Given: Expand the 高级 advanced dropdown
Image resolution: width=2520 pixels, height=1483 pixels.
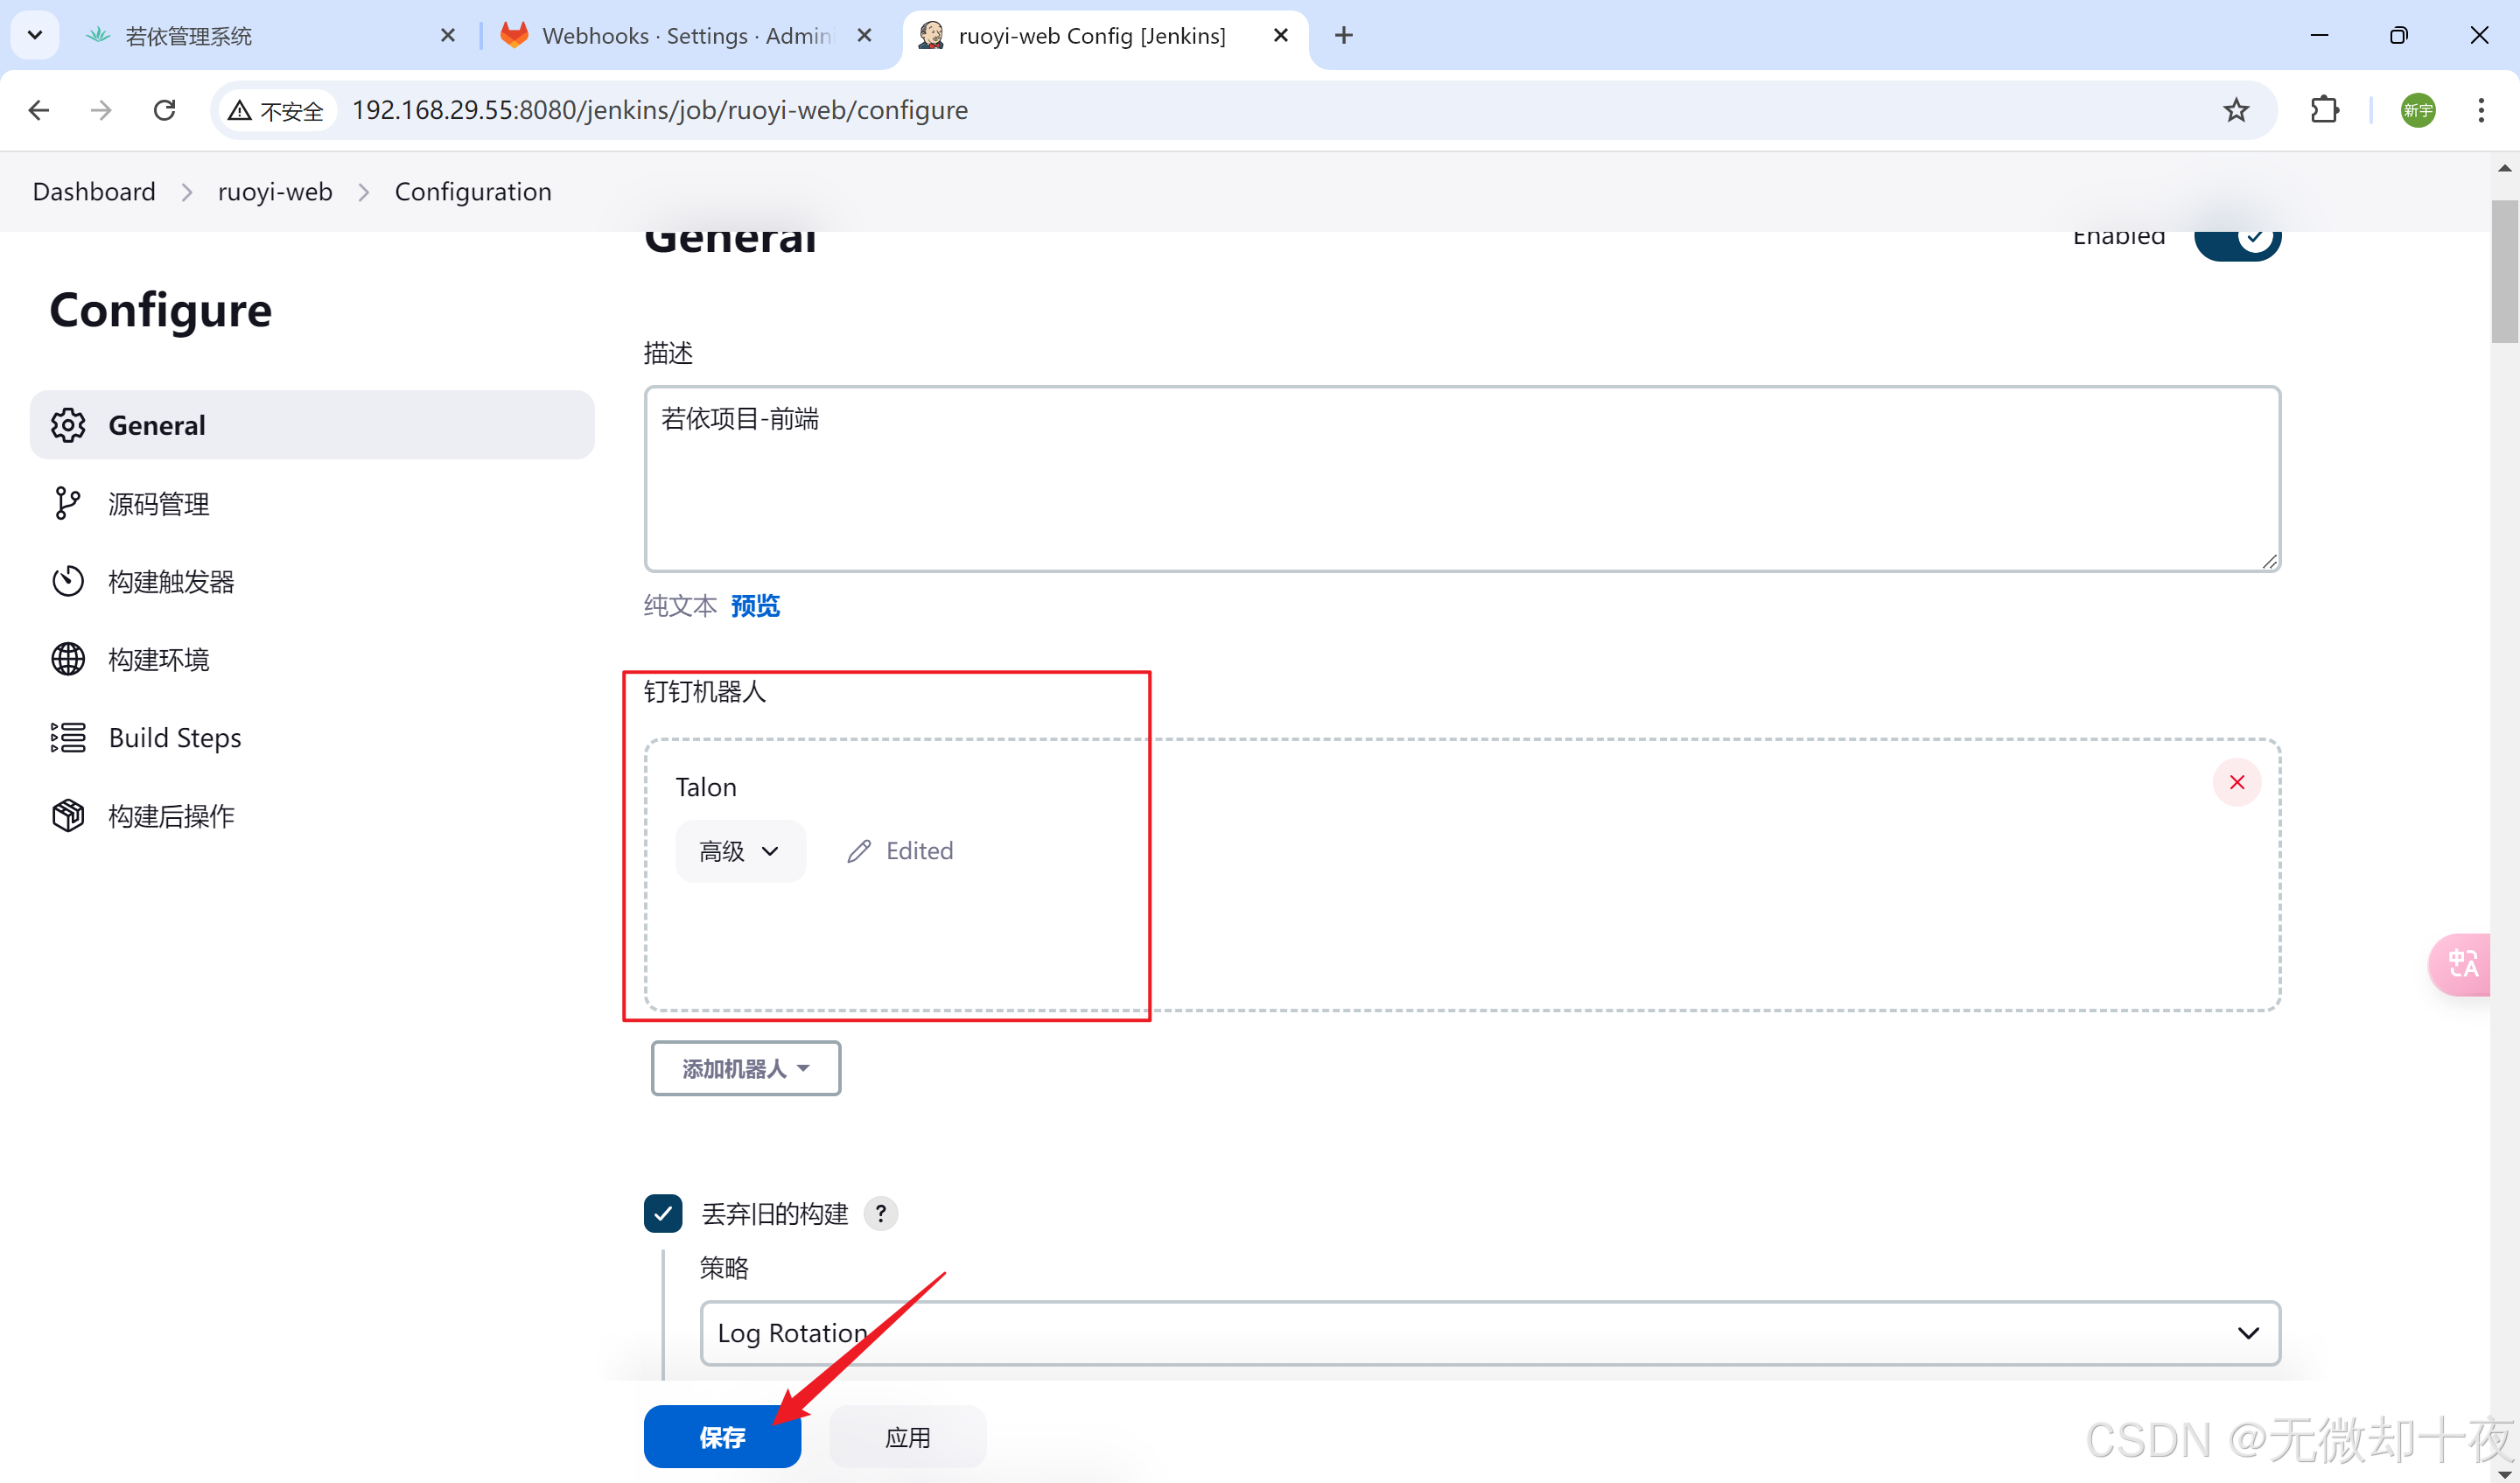Looking at the screenshot, I should point(740,851).
